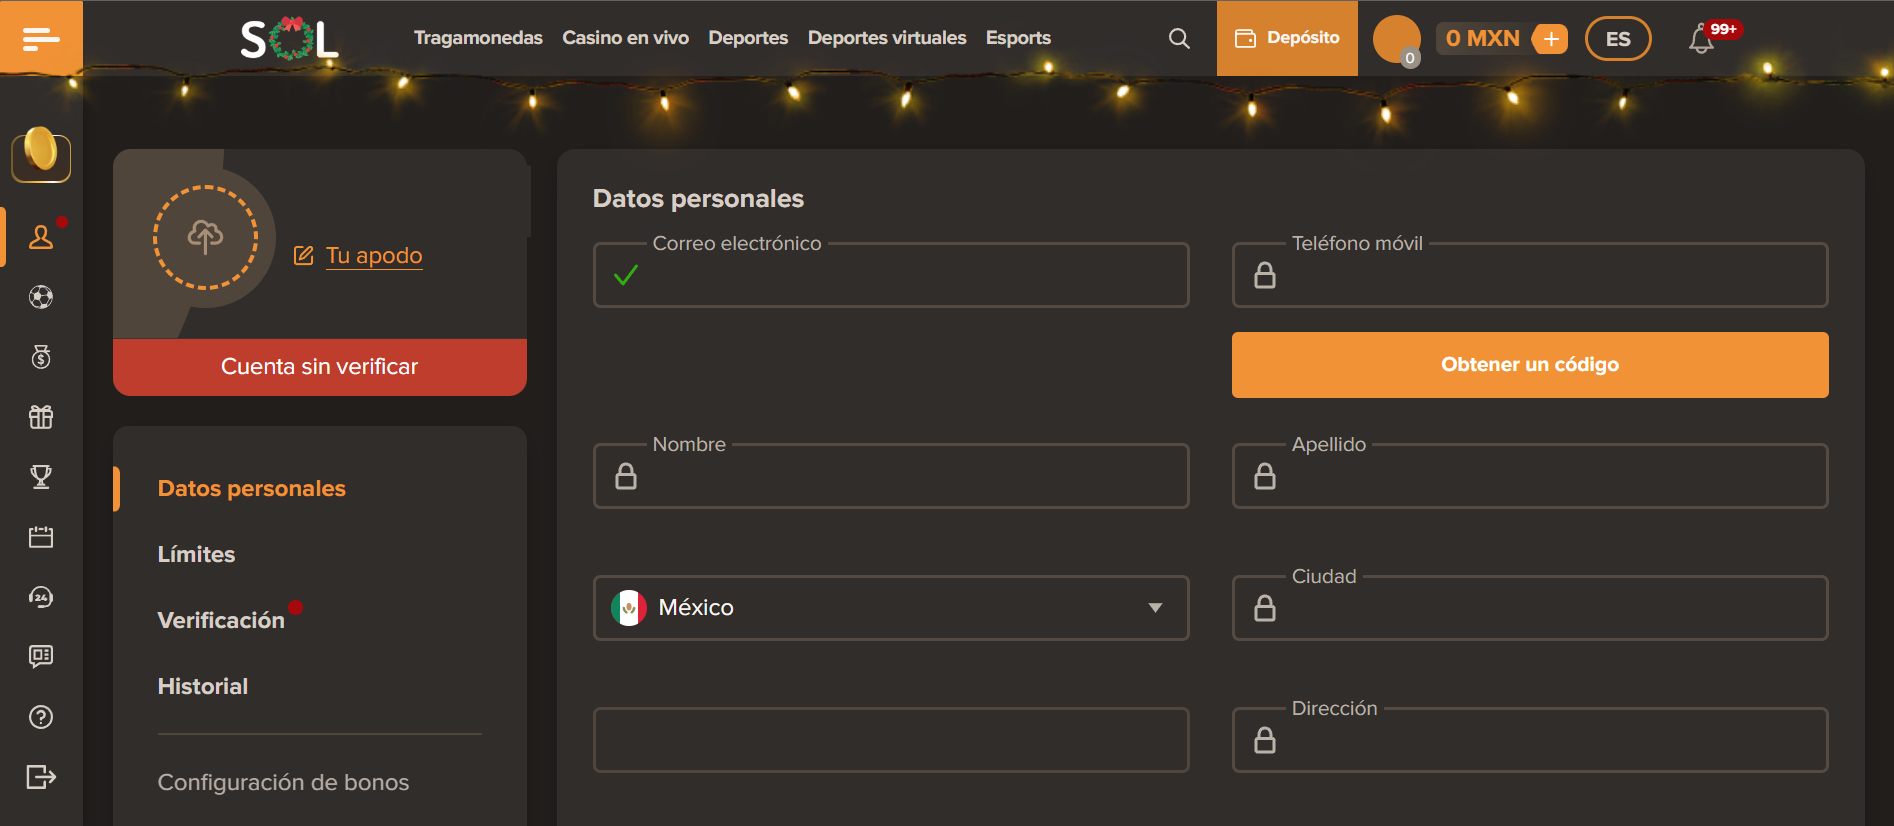The height and width of the screenshot is (826, 1894).
Task: Click the logout icon in sidebar
Action: pos(41,777)
